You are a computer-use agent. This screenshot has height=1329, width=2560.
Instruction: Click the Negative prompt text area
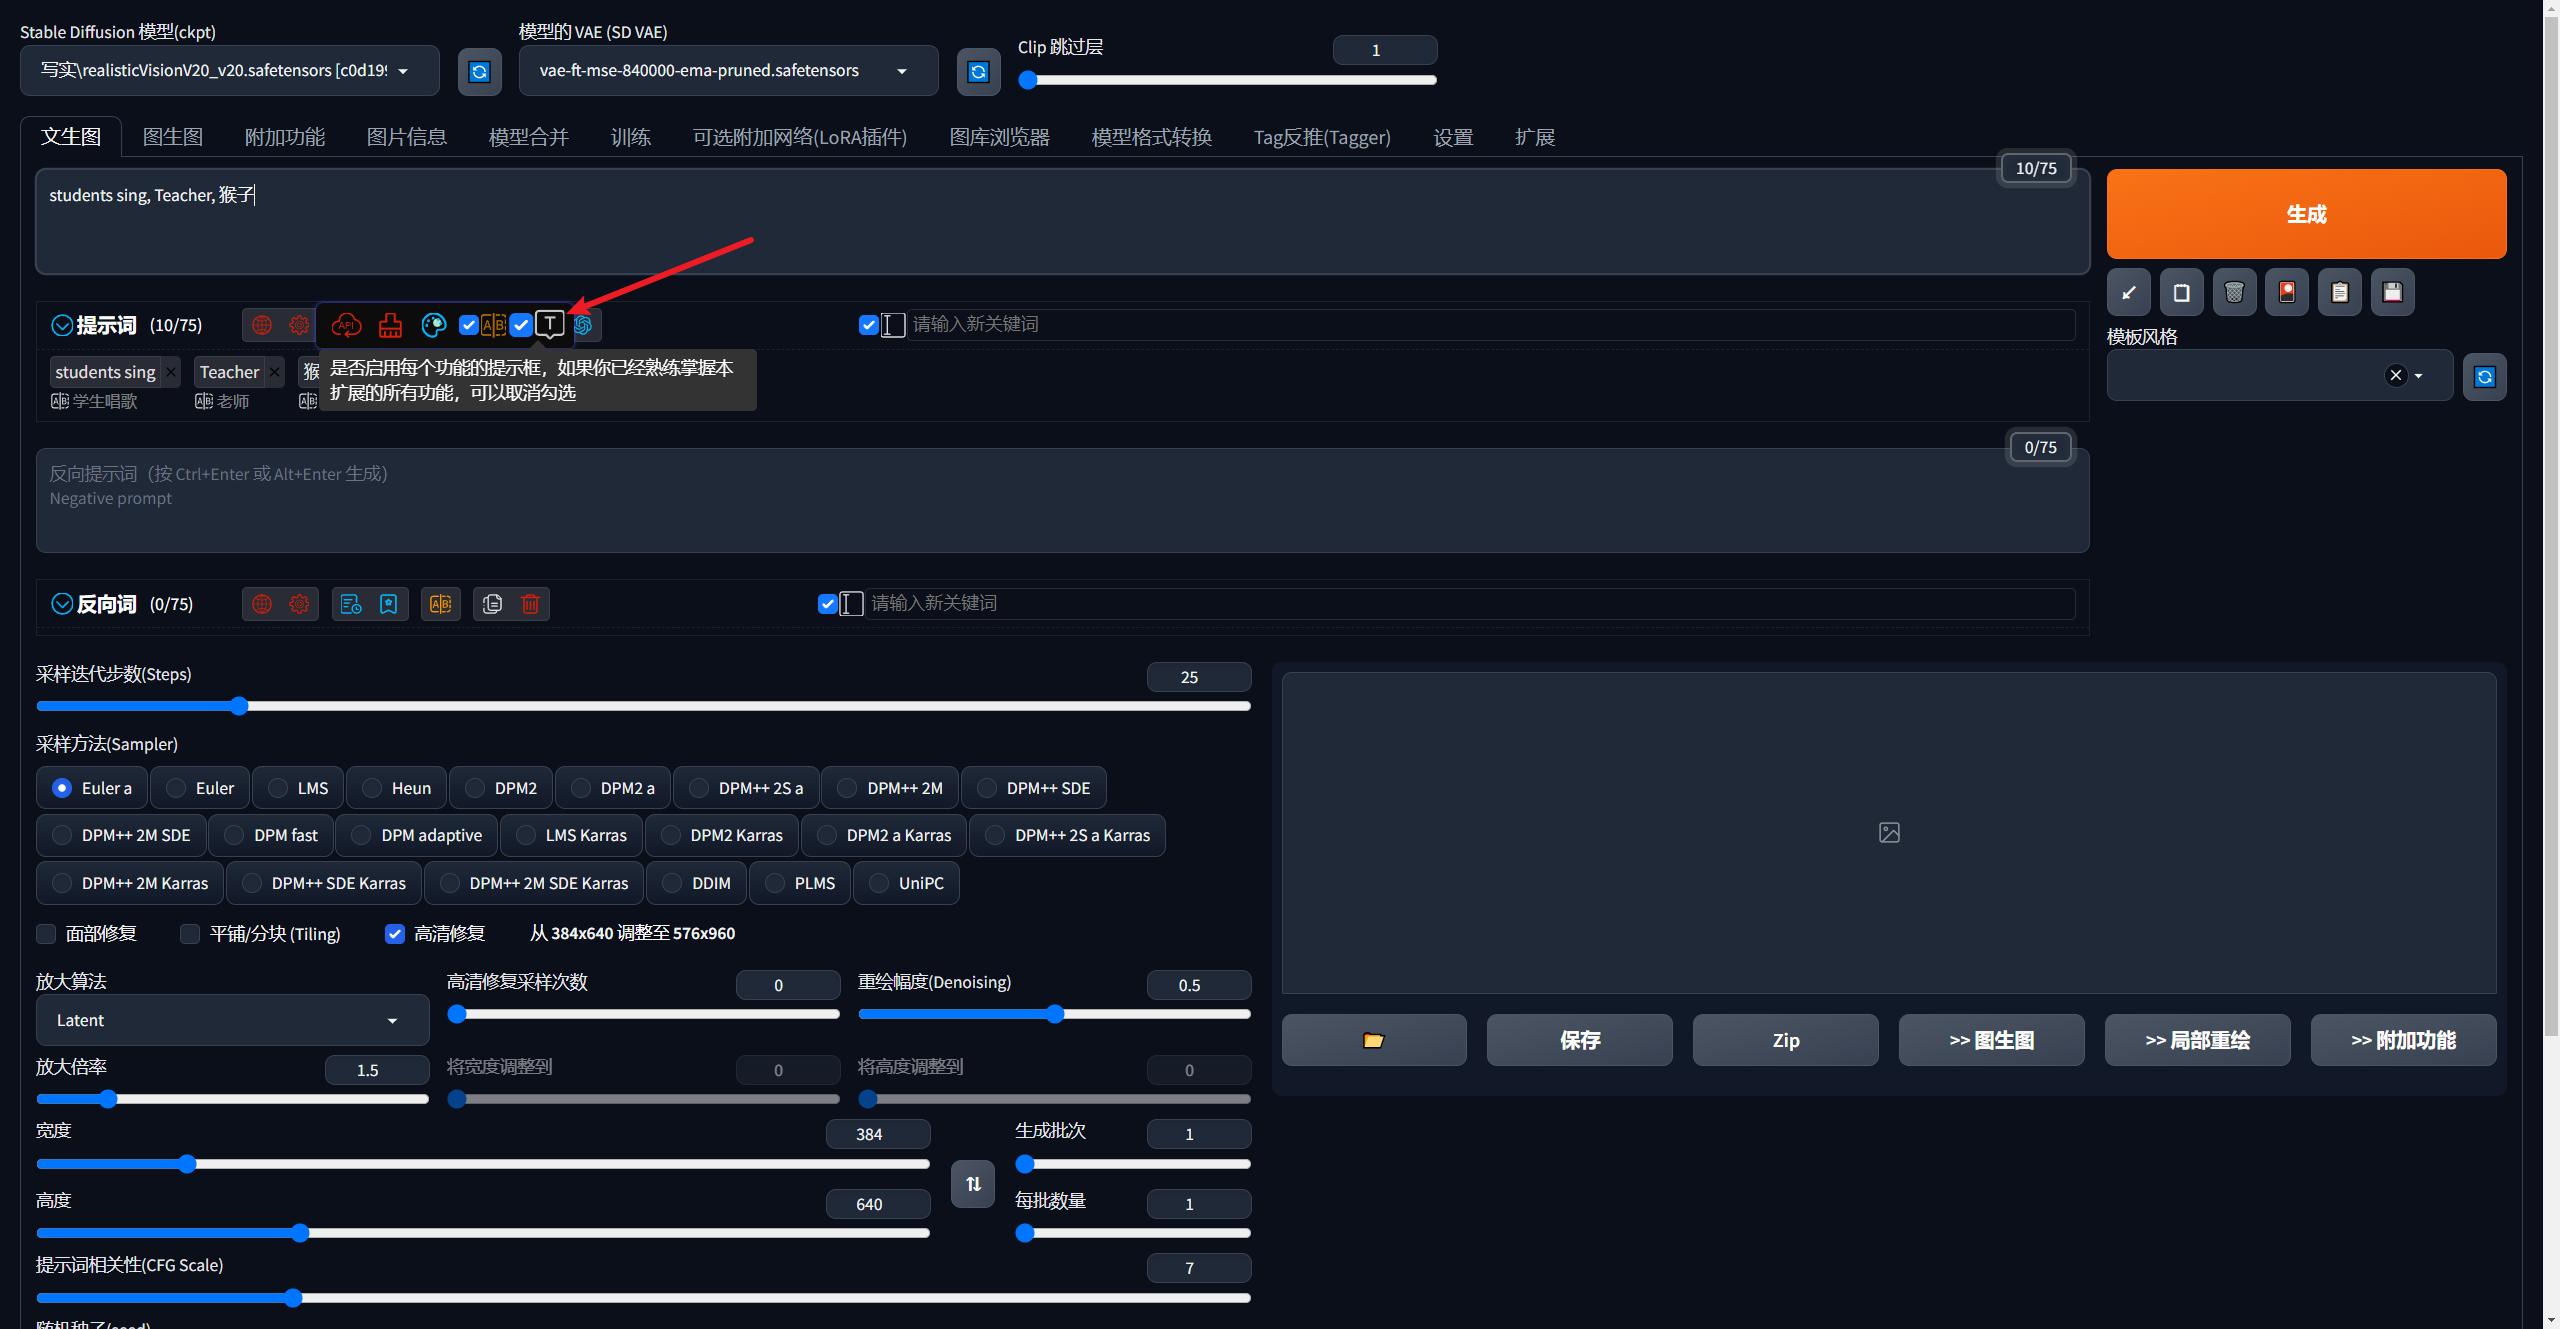tap(1061, 500)
